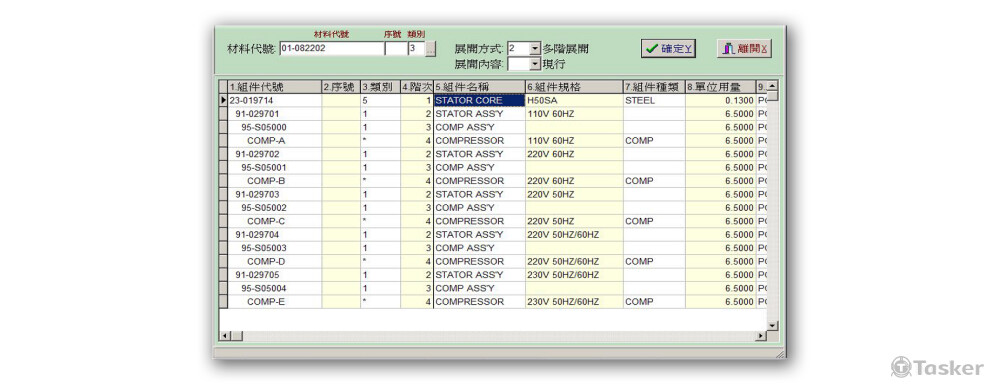The height and width of the screenshot is (388, 1000).
Task: Click the empty 序號 input field
Action: pyautogui.click(x=395, y=48)
